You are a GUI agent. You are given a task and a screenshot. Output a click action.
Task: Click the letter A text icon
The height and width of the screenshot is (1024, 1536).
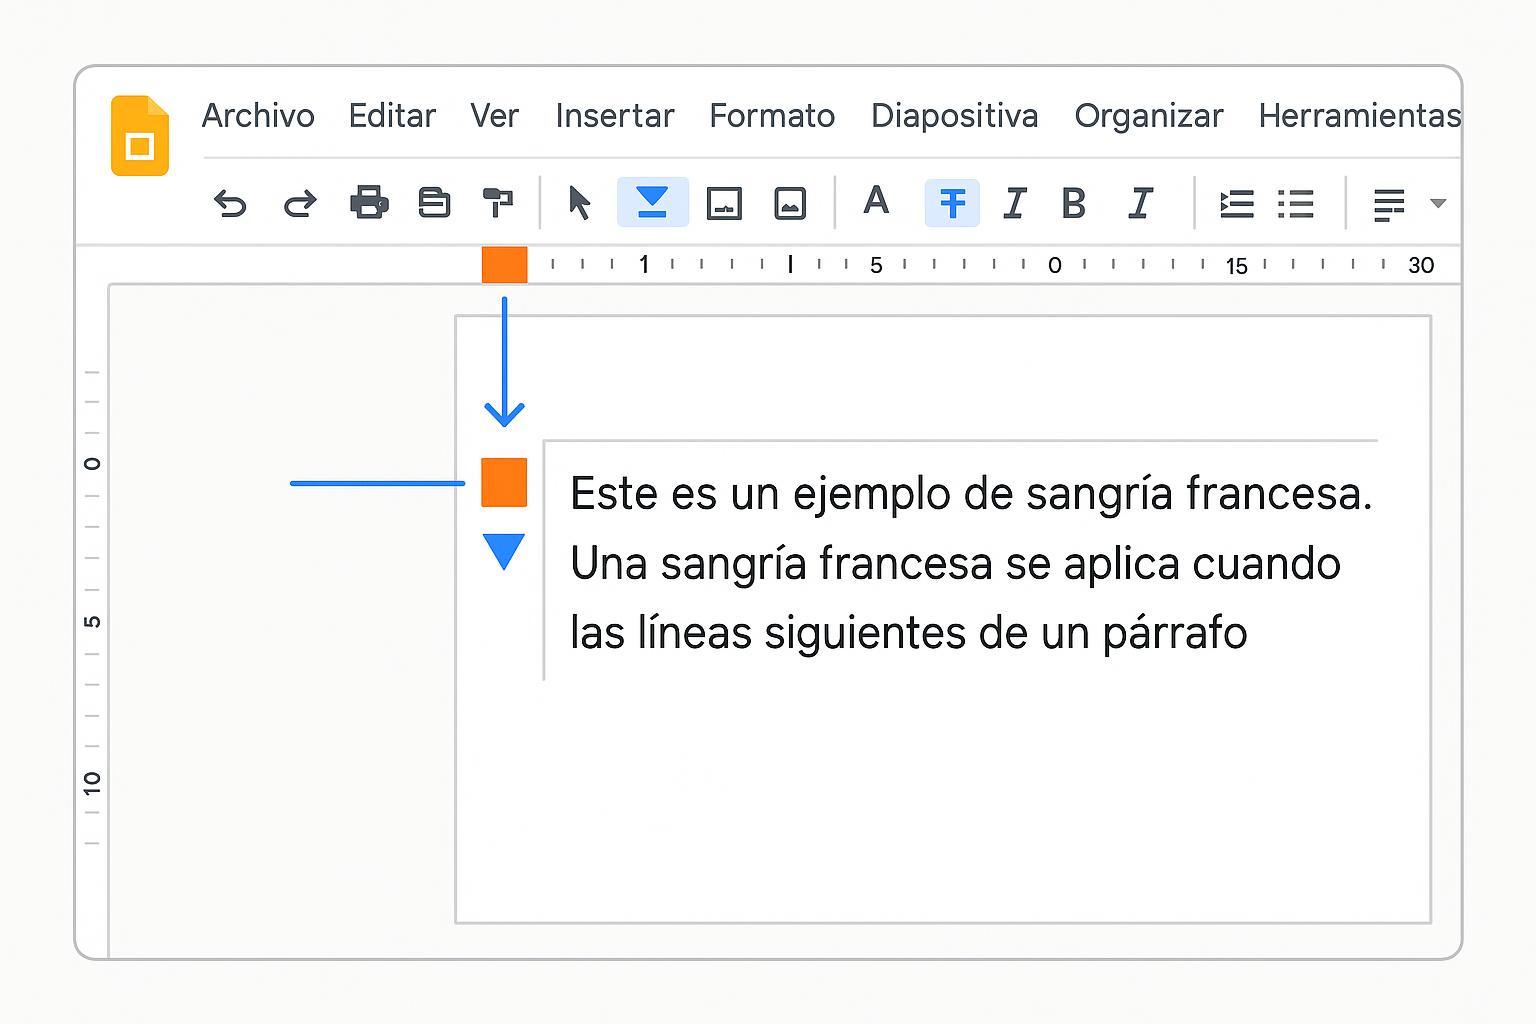pyautogui.click(x=876, y=201)
